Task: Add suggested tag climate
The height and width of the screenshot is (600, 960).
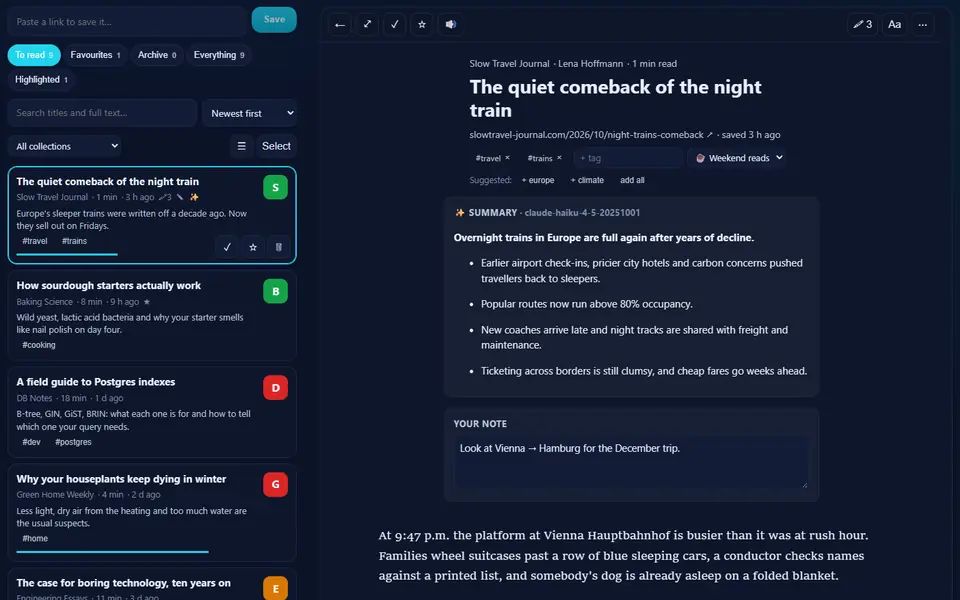Action: 587,180
